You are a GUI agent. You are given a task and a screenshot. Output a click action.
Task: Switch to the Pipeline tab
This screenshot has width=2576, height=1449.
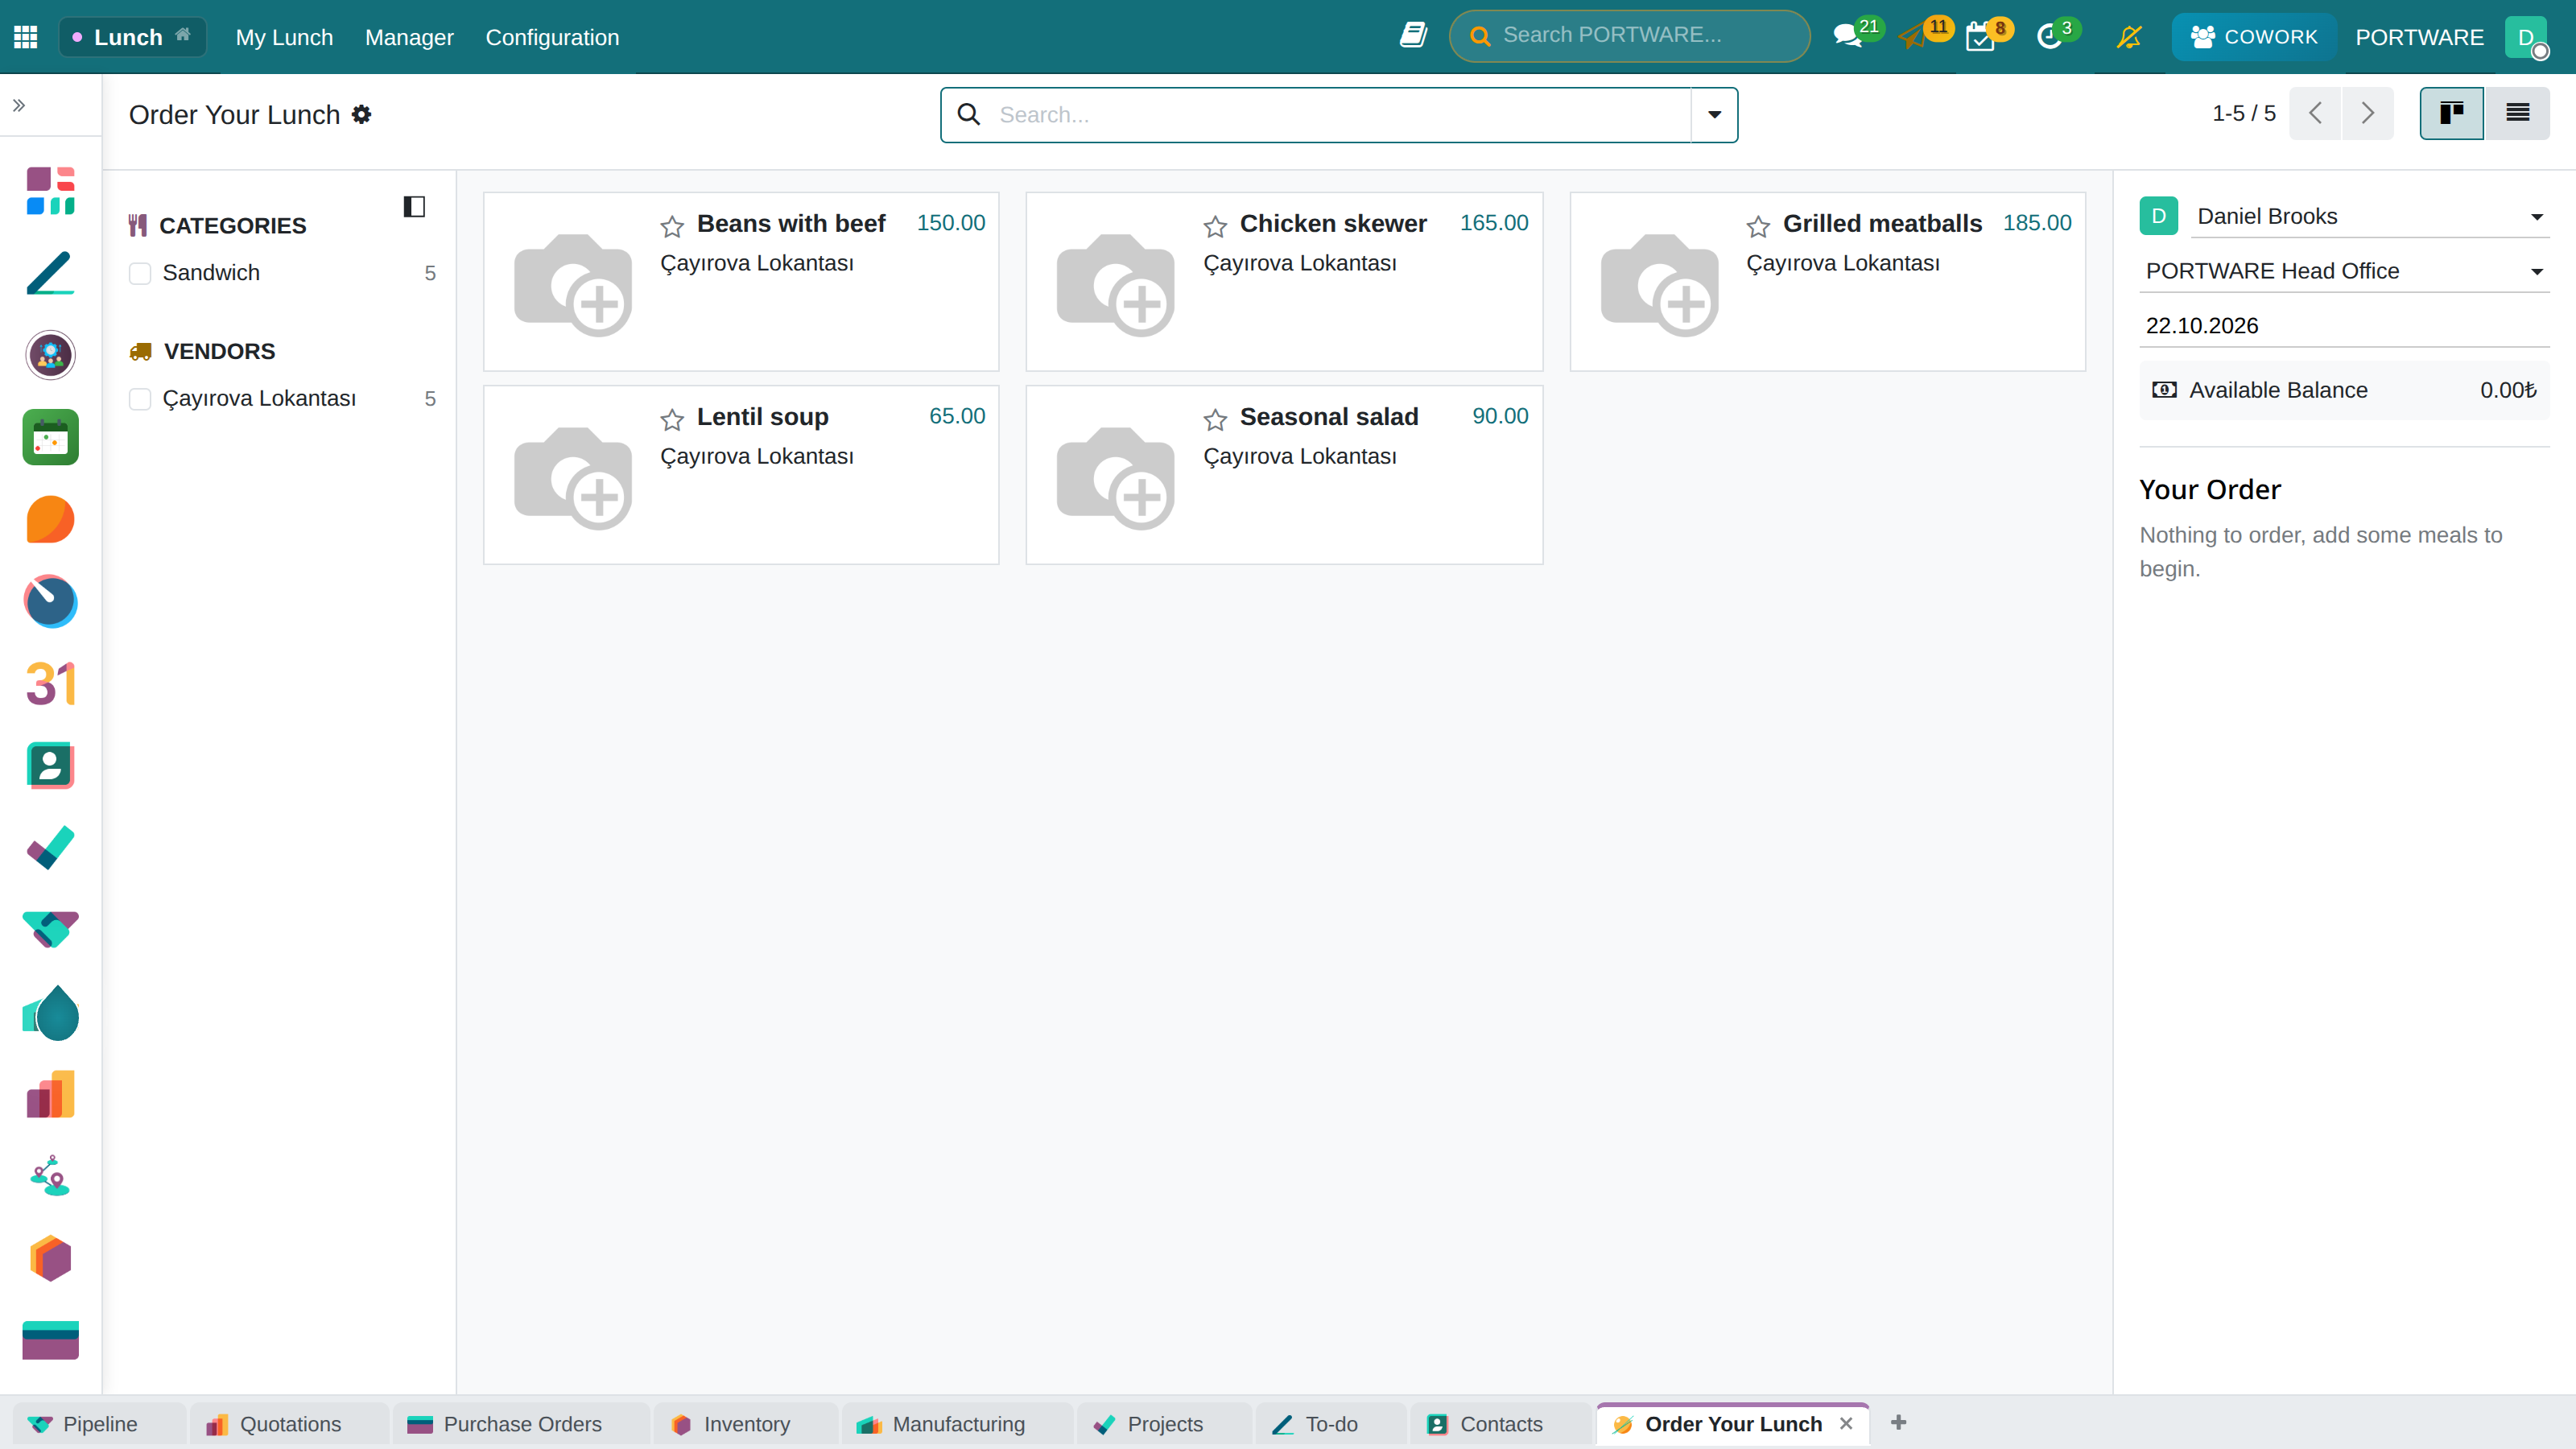pyautogui.click(x=99, y=1424)
